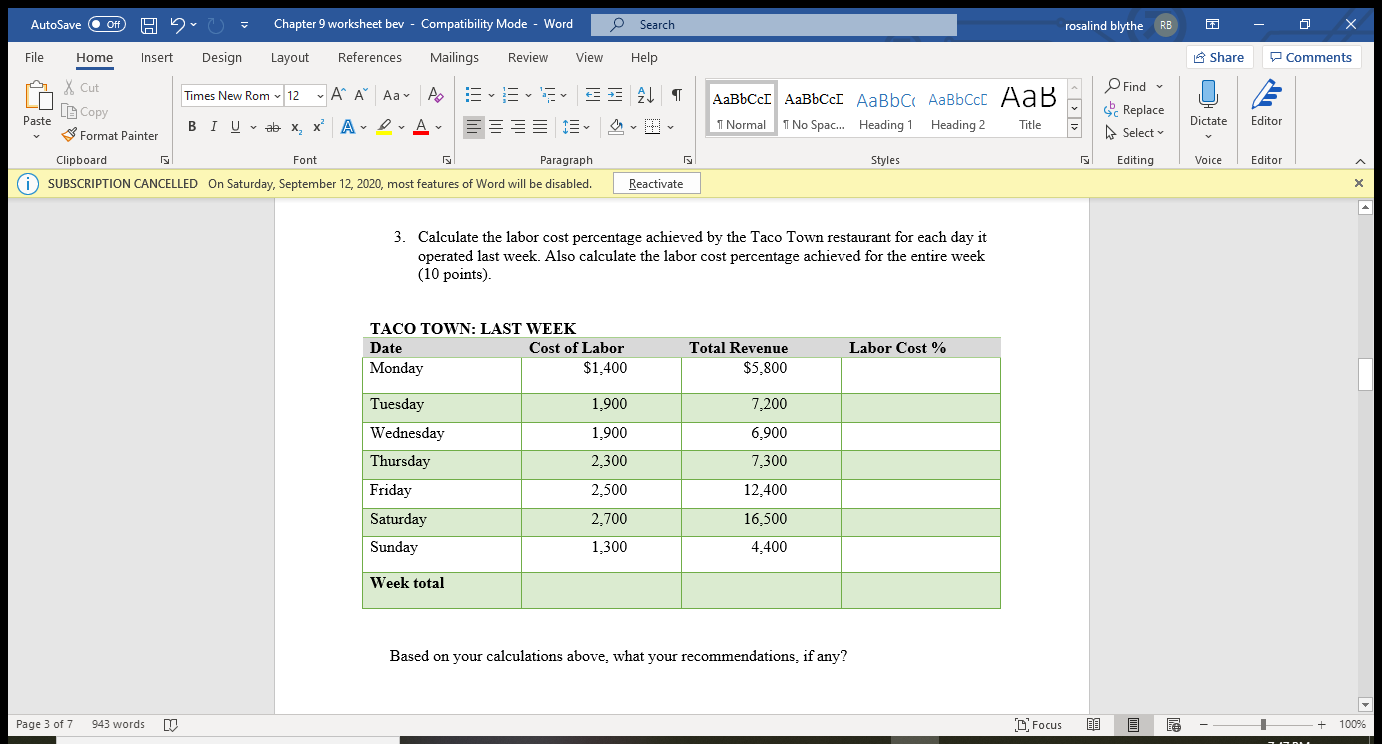Switch to the References tab
The height and width of the screenshot is (744, 1382).
[370, 57]
